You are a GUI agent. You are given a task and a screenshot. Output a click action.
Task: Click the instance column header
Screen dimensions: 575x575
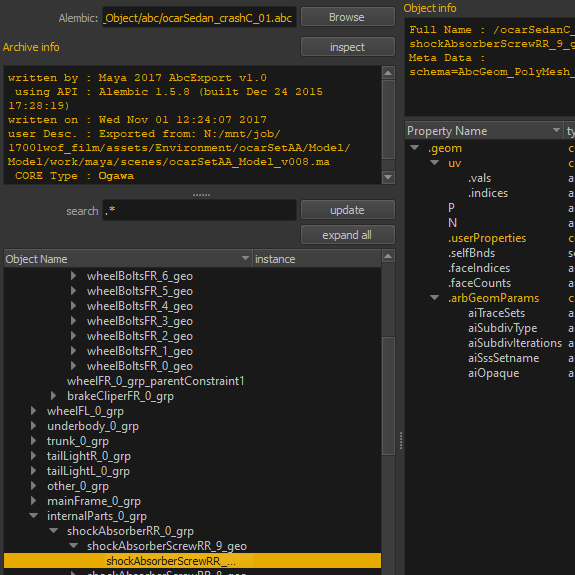click(317, 259)
